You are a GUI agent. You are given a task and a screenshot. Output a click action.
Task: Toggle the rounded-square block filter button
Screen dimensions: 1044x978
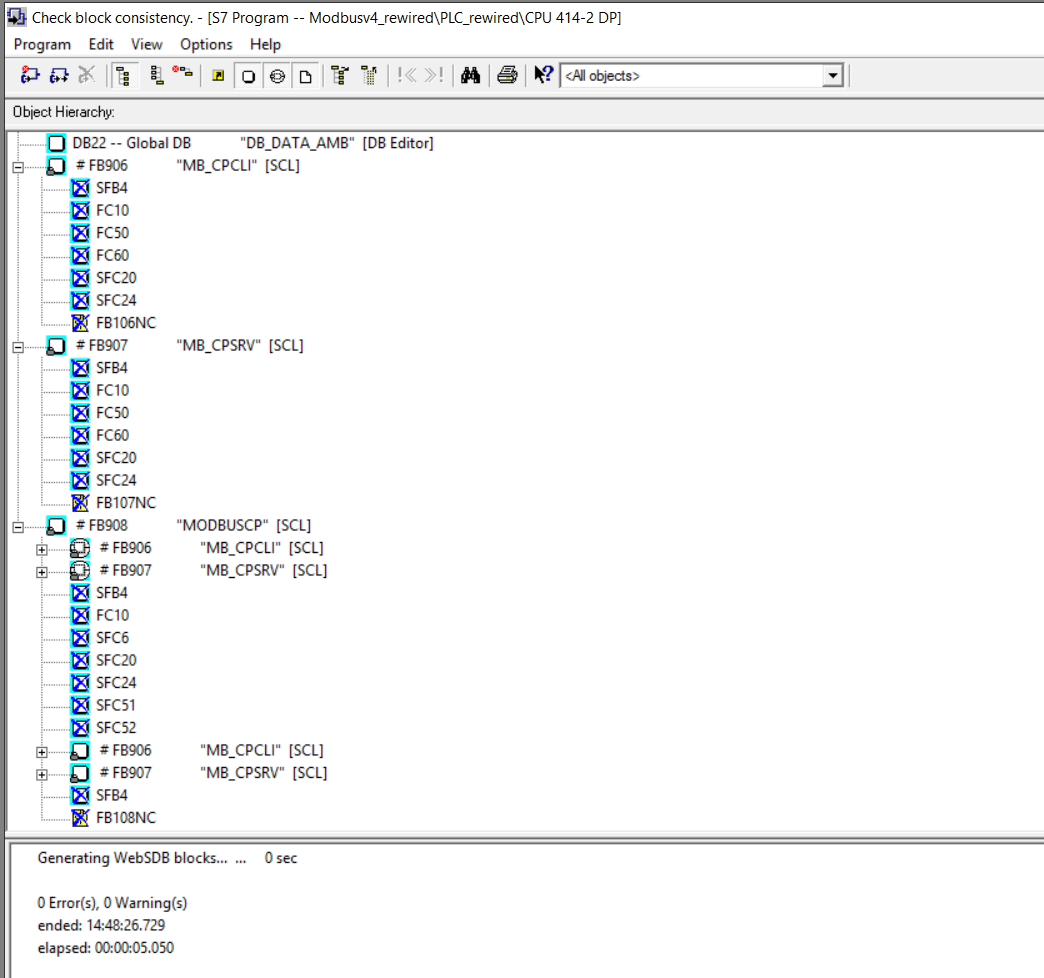pyautogui.click(x=248, y=76)
